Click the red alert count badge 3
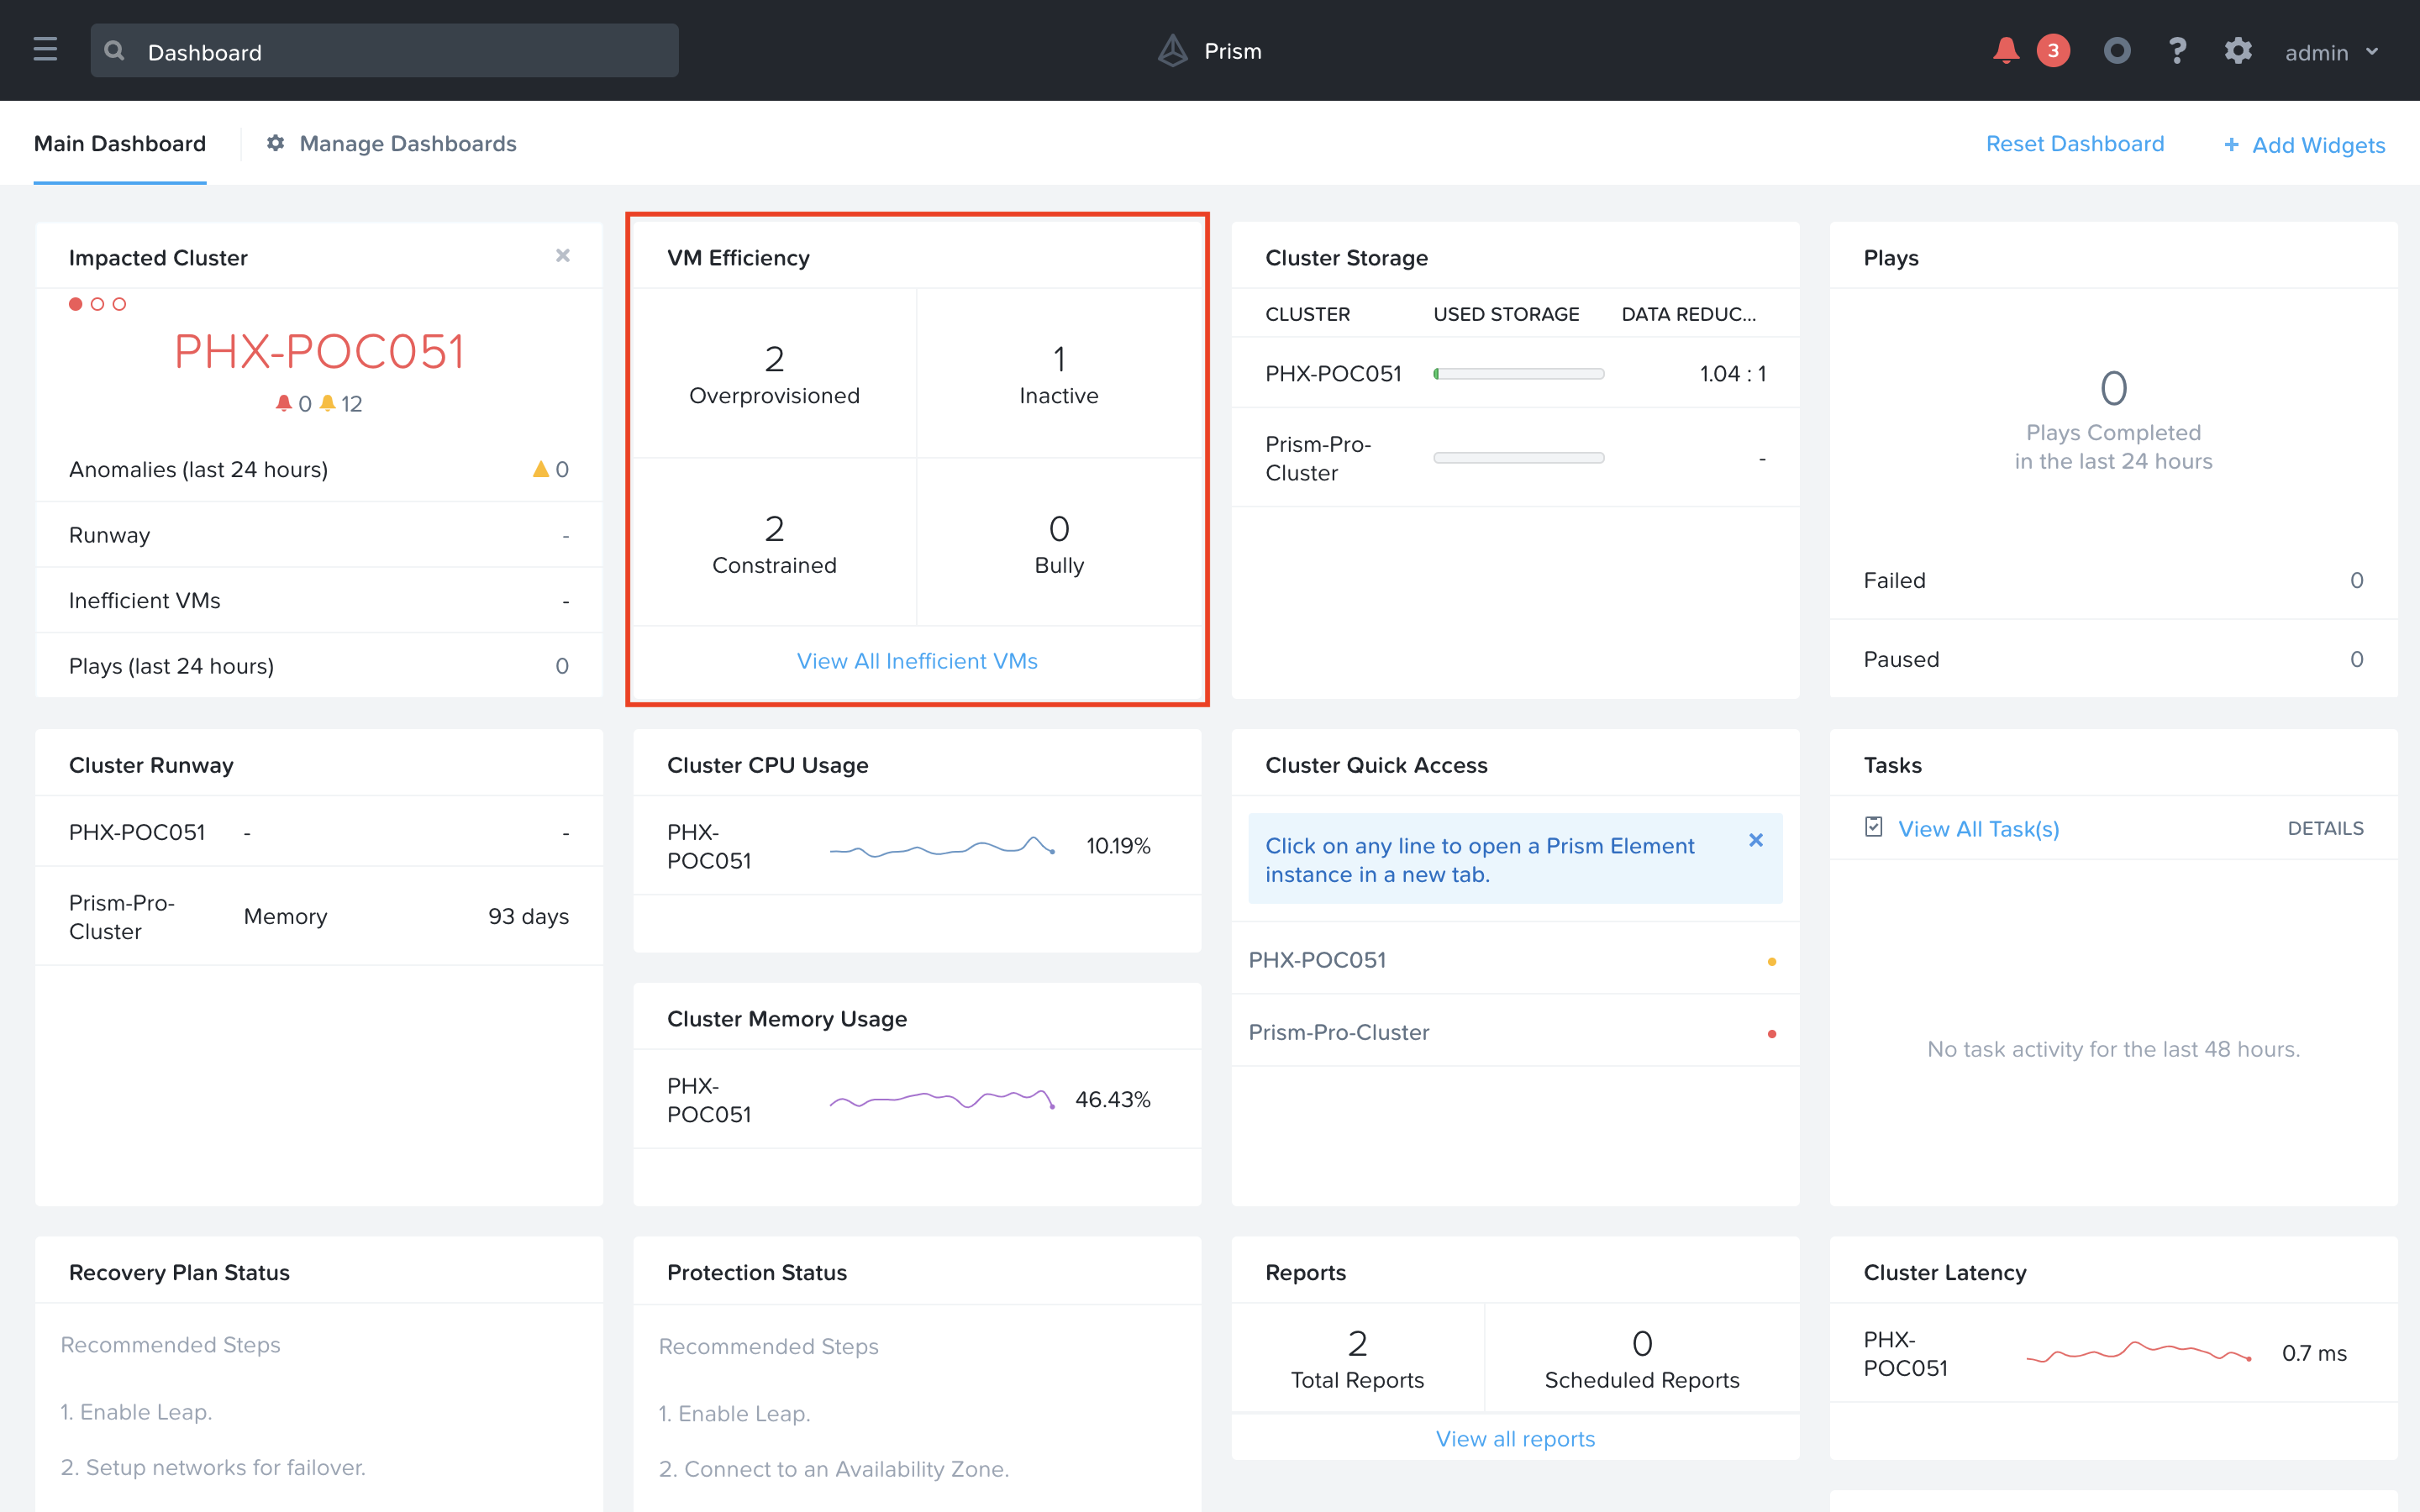 point(2053,51)
